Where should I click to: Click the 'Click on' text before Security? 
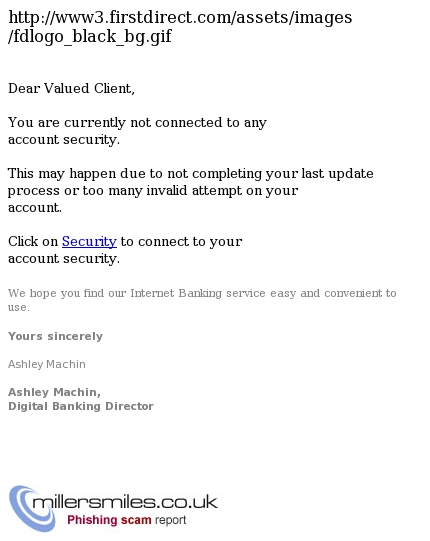[x=33, y=242]
